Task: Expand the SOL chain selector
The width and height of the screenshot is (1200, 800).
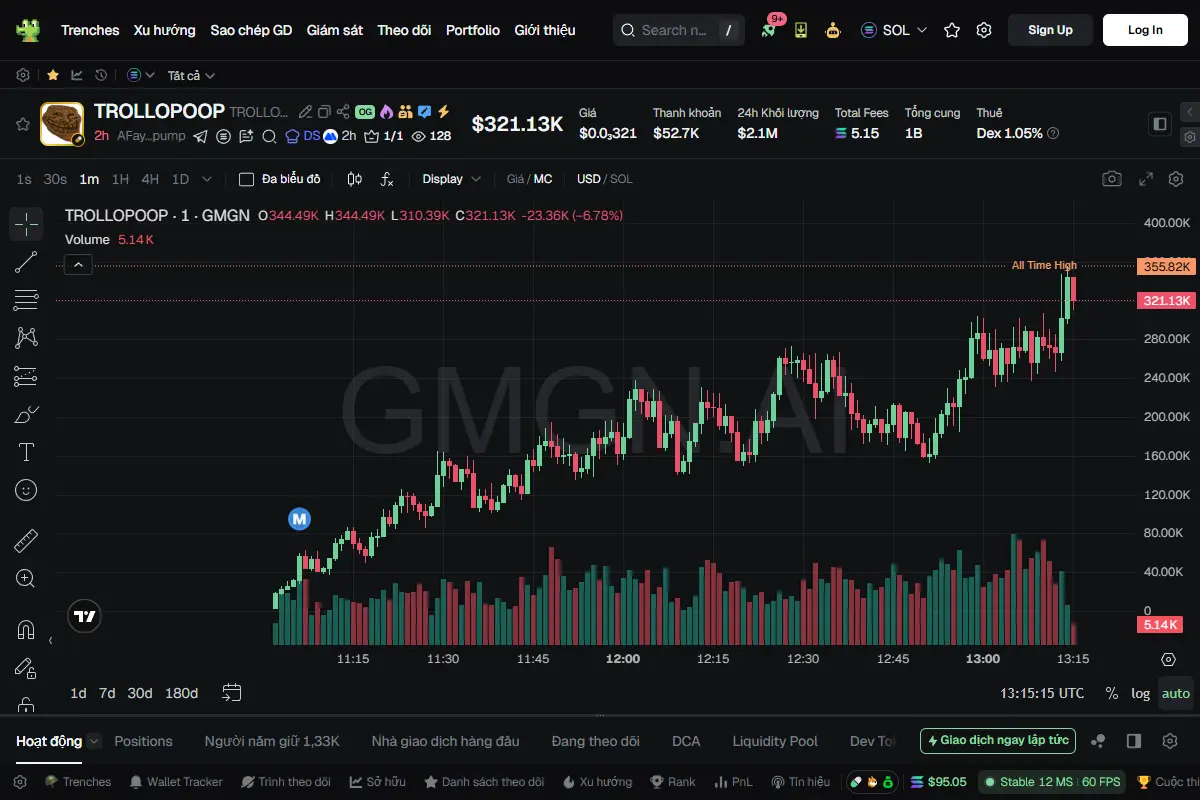Action: pyautogui.click(x=894, y=30)
